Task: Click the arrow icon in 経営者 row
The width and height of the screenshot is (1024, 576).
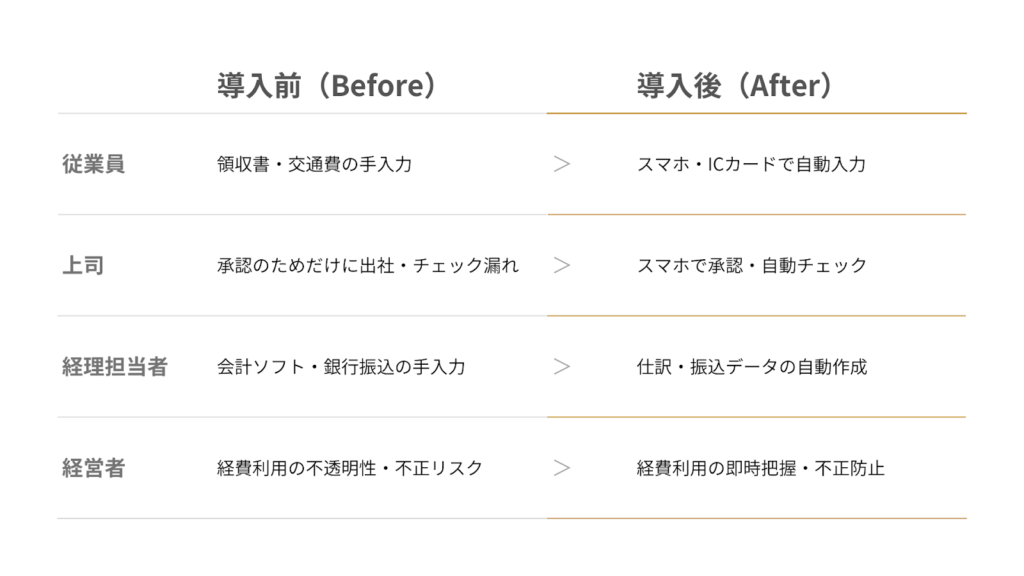Action: tap(562, 468)
